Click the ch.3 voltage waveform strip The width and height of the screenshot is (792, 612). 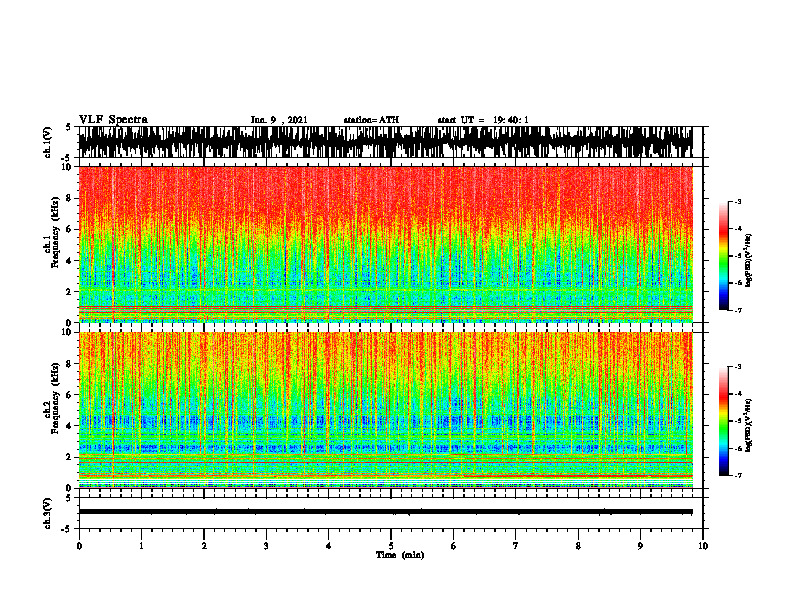[386, 512]
